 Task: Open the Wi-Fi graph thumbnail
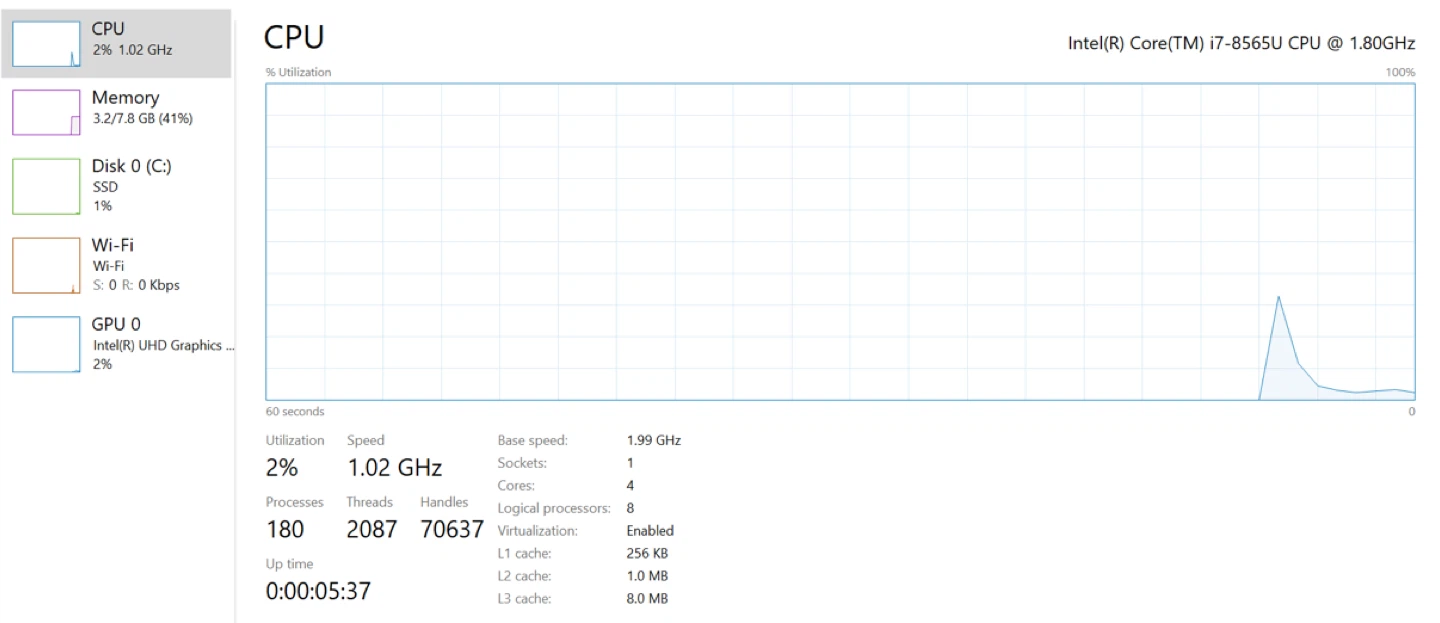pyautogui.click(x=46, y=265)
